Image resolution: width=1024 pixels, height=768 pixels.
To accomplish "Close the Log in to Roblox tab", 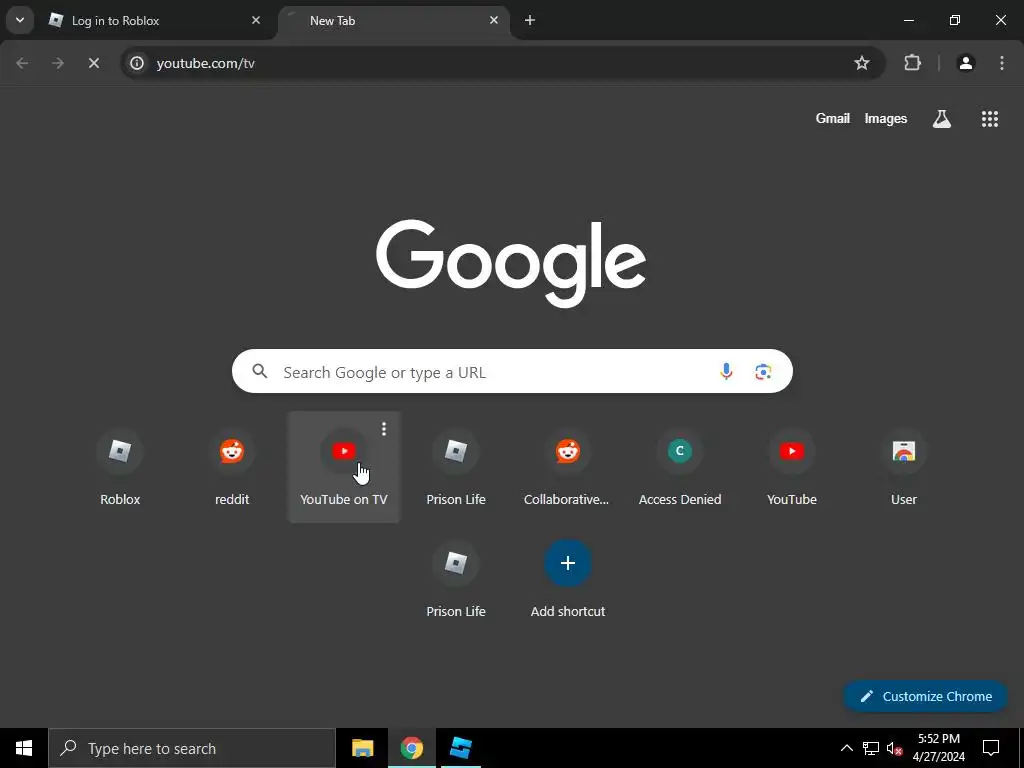I will pos(256,20).
